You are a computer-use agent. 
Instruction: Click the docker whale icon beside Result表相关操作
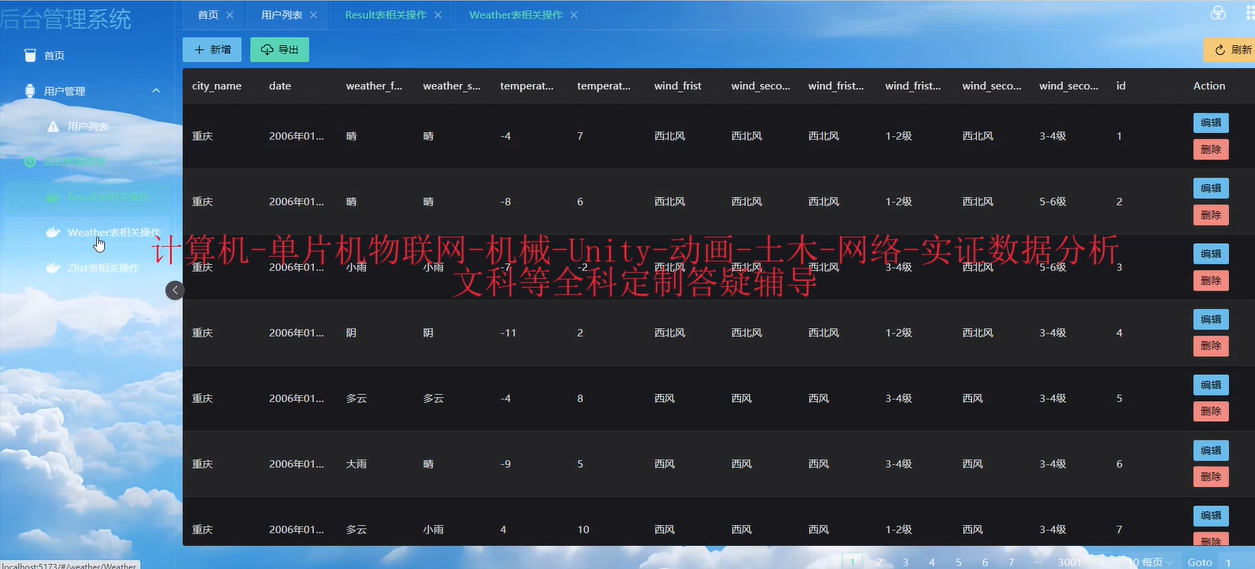coord(53,197)
